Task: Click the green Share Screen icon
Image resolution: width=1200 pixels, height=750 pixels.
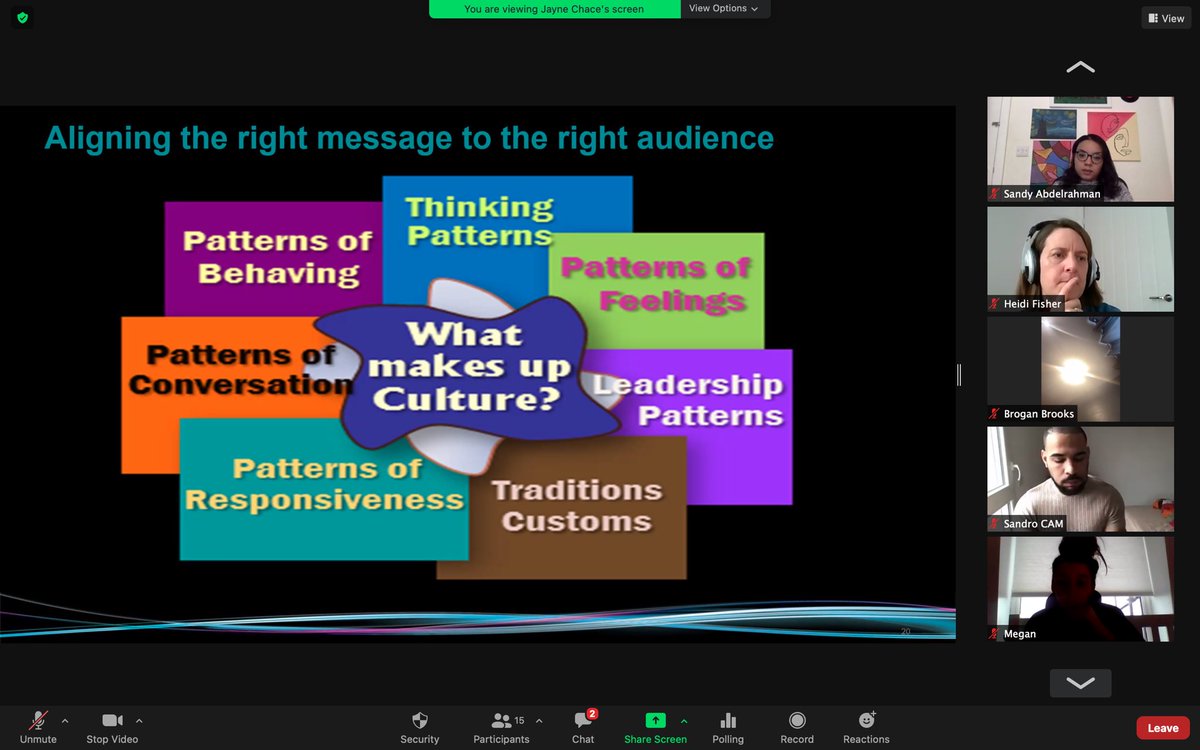Action: (x=655, y=720)
